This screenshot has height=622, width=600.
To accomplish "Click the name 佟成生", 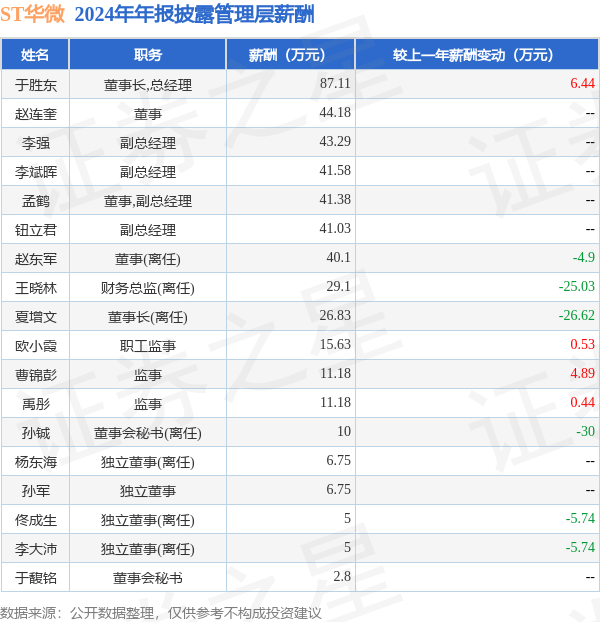I will (x=36, y=520).
